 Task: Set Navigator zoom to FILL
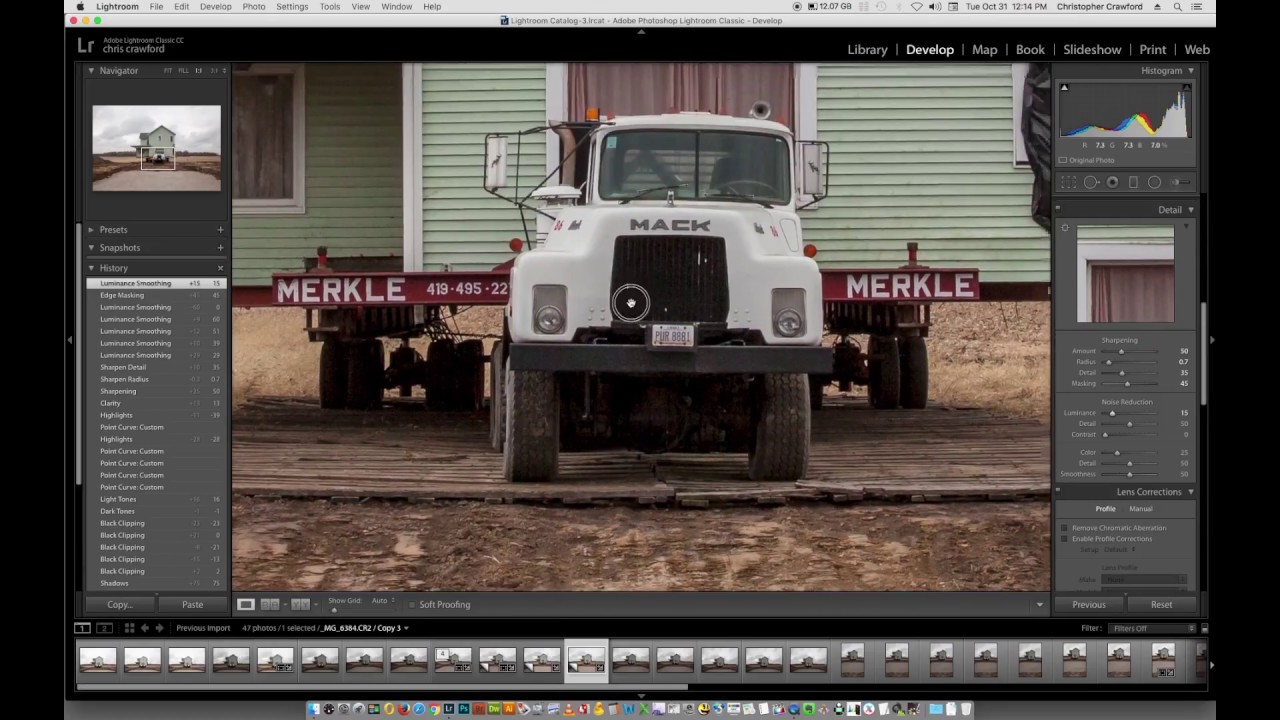pos(183,71)
